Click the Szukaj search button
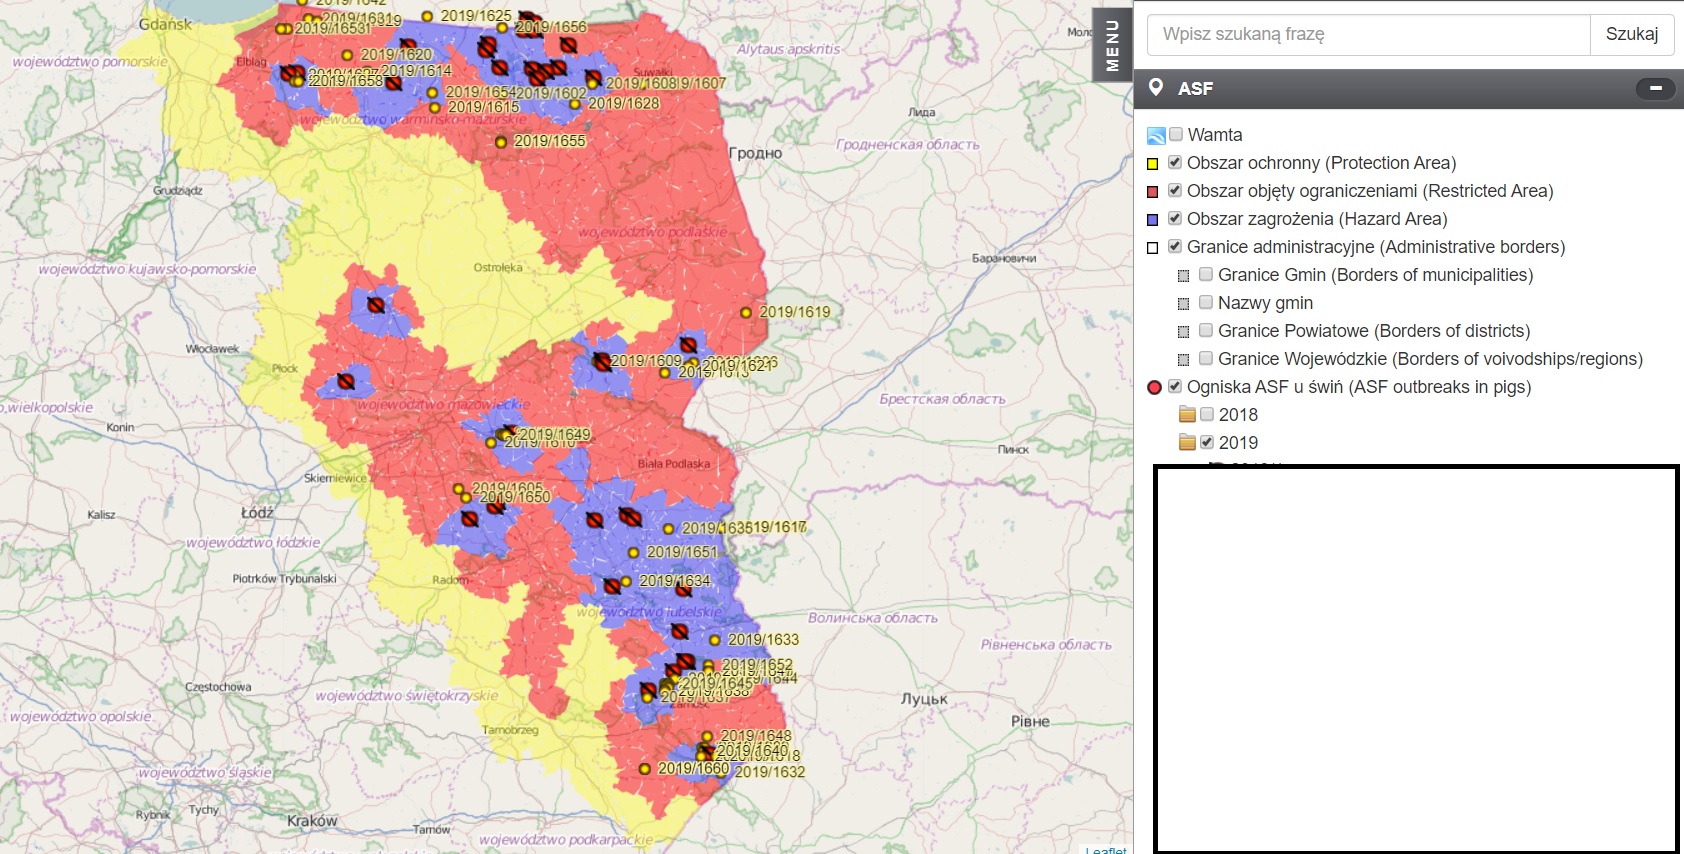Image resolution: width=1684 pixels, height=854 pixels. point(1631,34)
